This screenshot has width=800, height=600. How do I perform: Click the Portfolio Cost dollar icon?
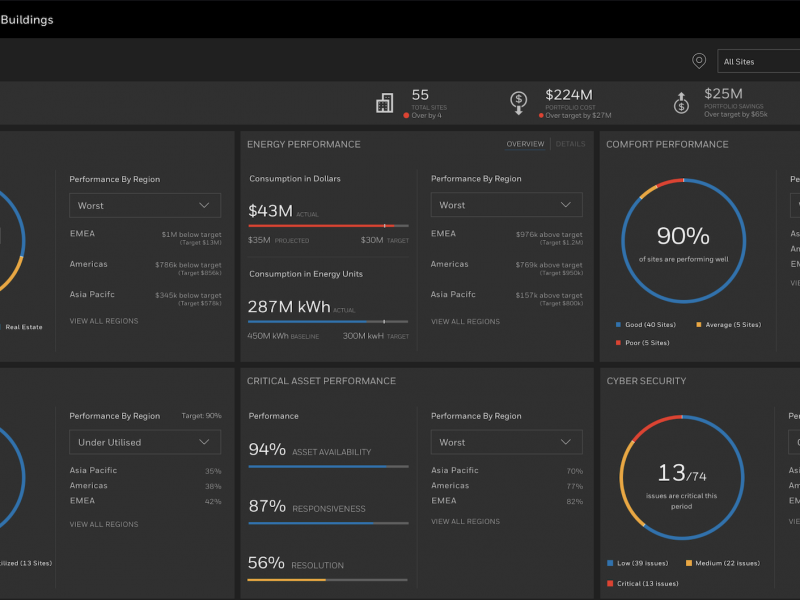point(519,101)
